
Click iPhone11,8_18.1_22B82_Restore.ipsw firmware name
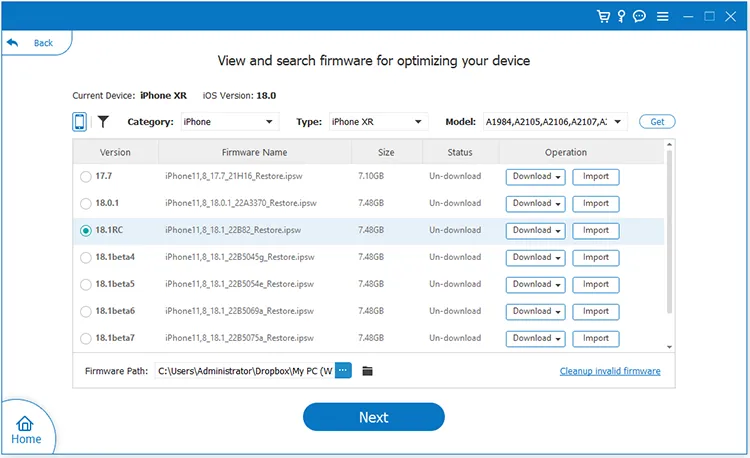pyautogui.click(x=233, y=230)
